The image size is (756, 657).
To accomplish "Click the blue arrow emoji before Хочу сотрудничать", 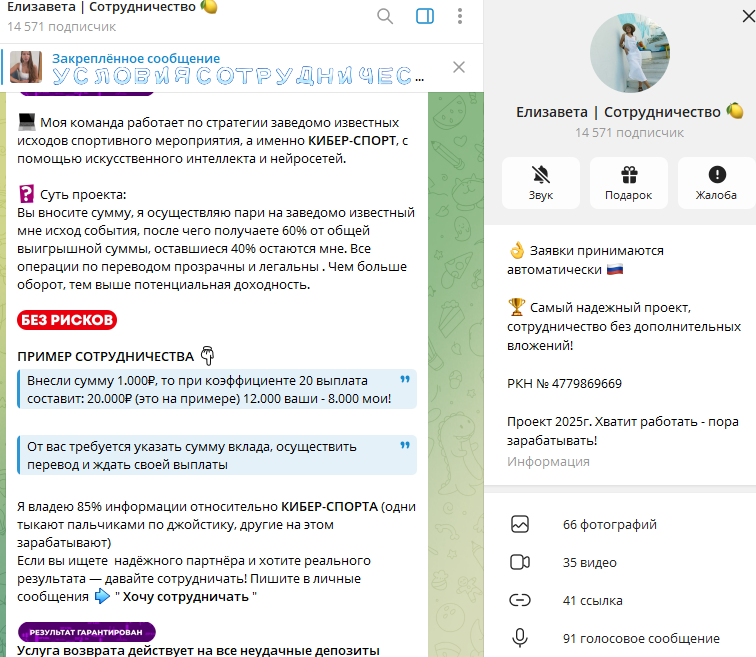I will (102, 596).
